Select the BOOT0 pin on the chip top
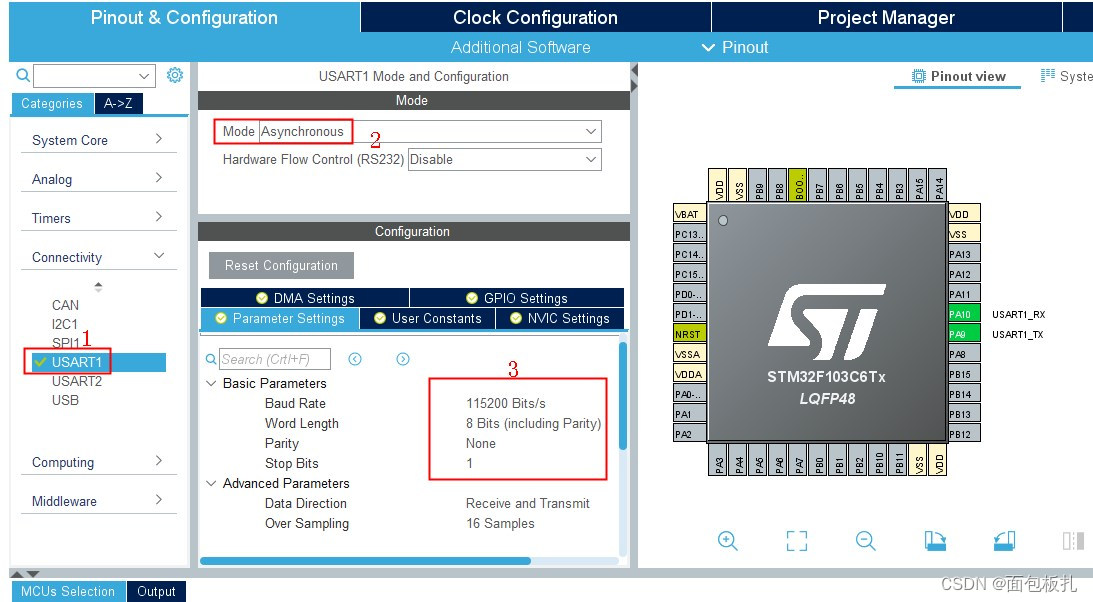Screen dimensions: 1093x602 (x=797, y=185)
